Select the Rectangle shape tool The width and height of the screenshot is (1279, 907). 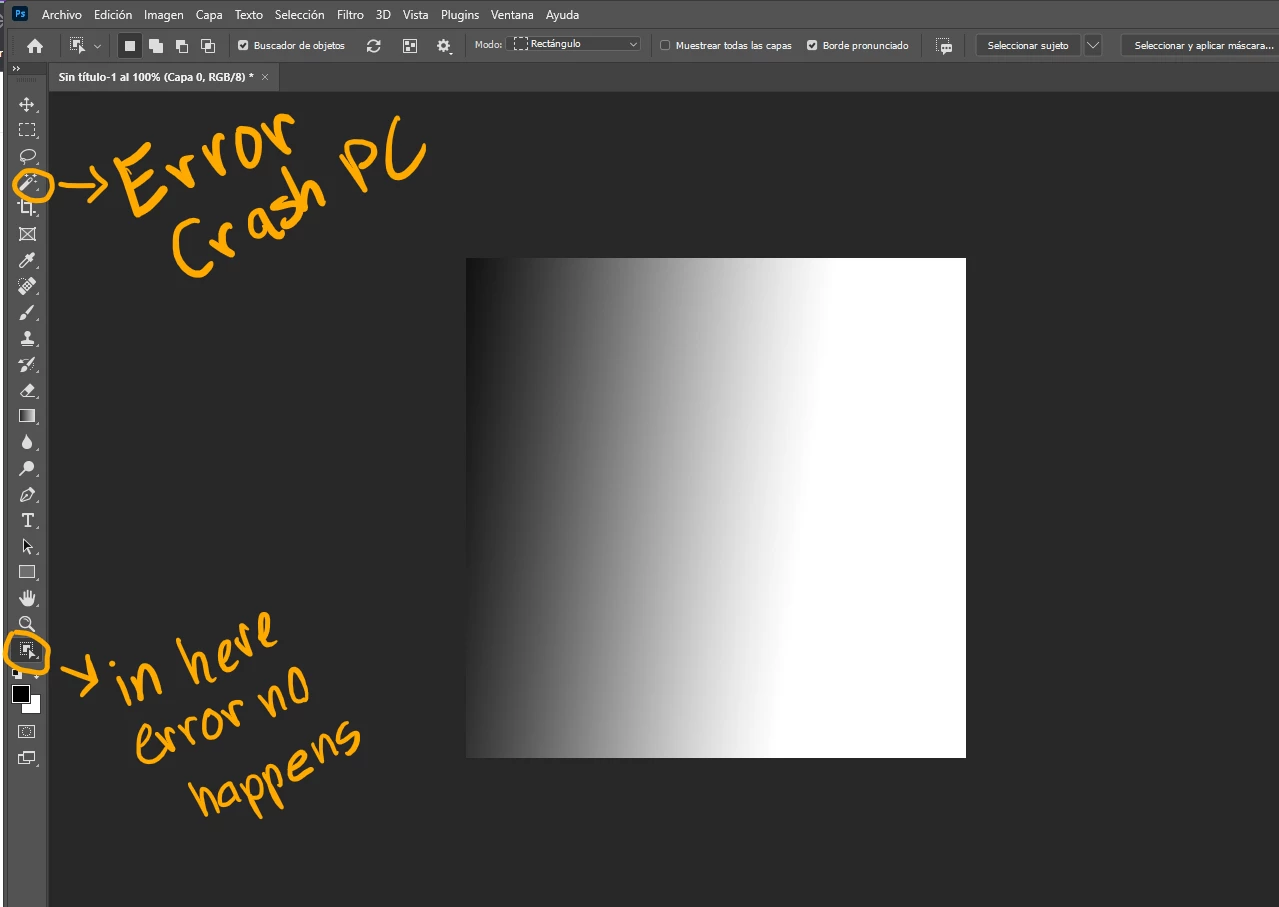[x=27, y=572]
